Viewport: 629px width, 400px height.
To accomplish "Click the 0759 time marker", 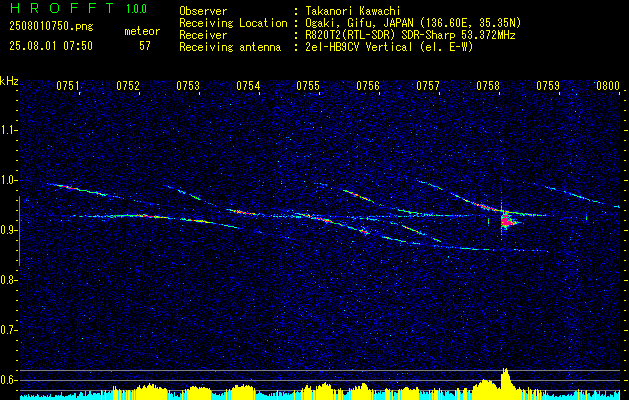I will pos(548,86).
